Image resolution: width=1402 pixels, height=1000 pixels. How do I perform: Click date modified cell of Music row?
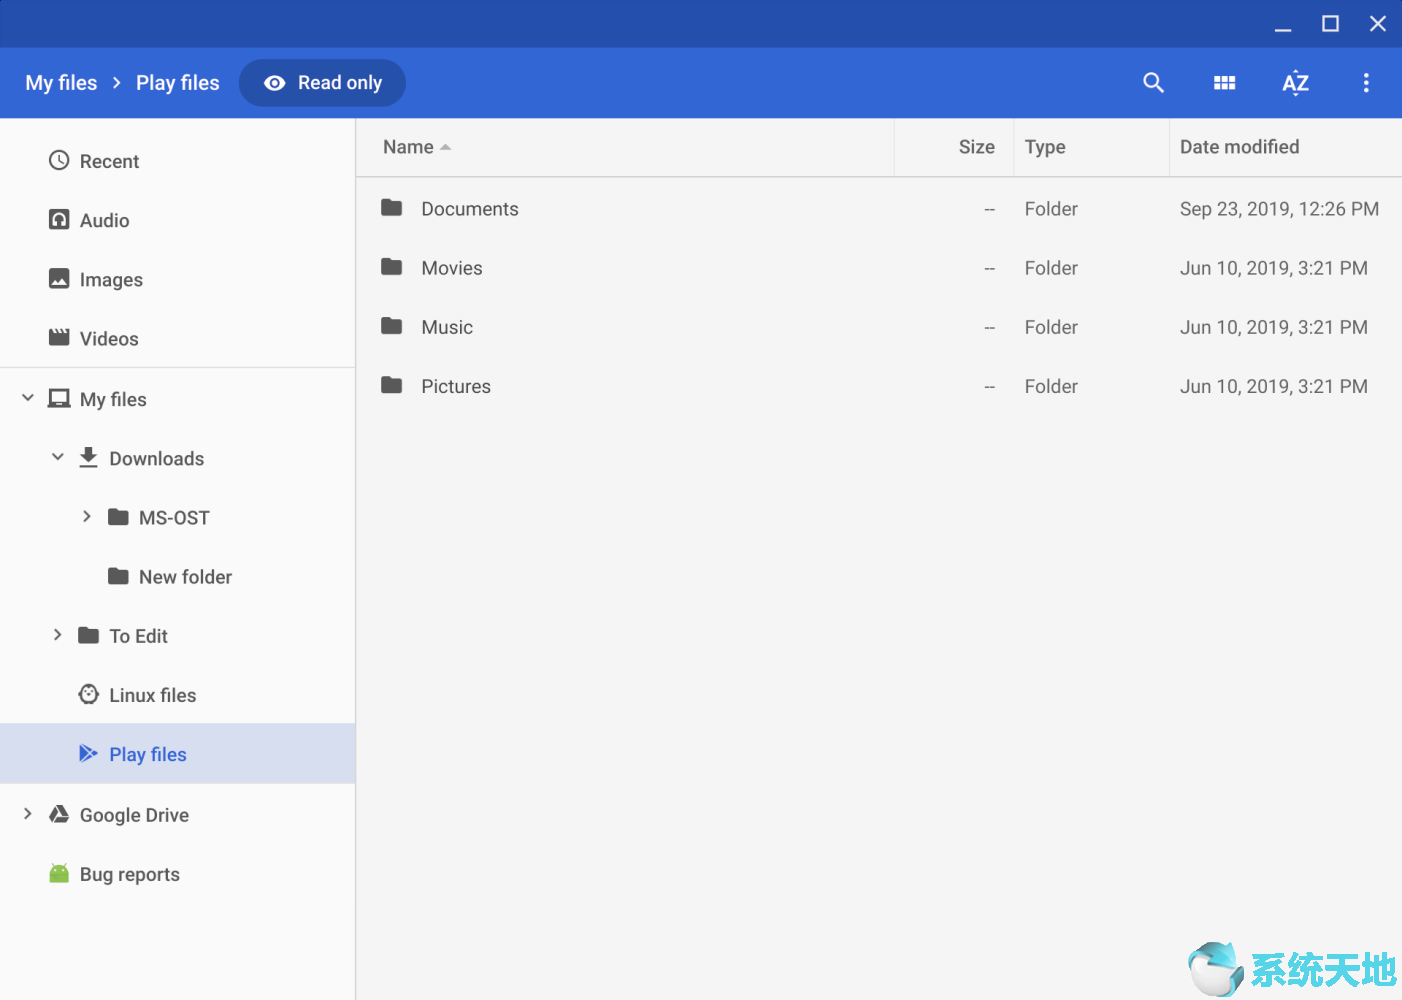pyautogui.click(x=1273, y=327)
